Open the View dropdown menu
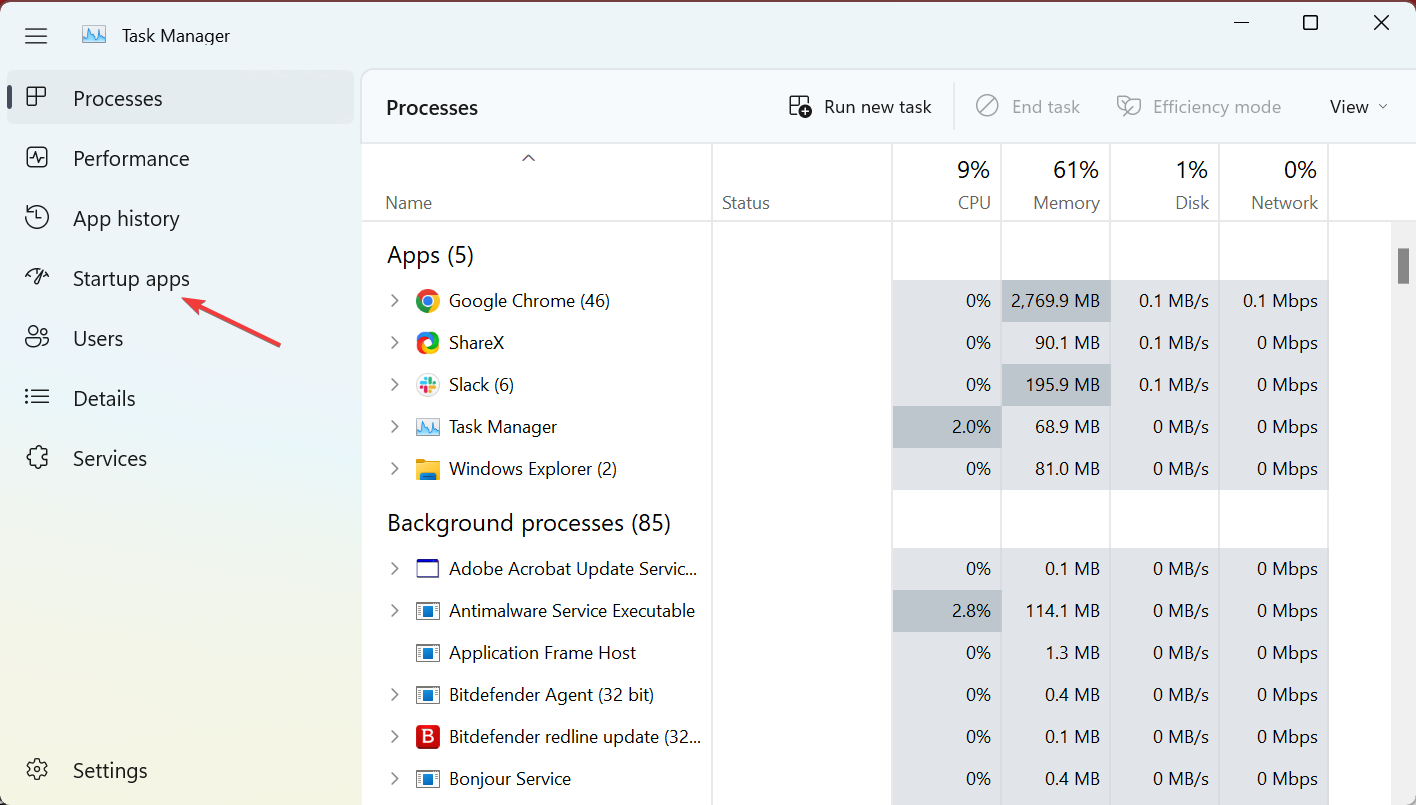This screenshot has width=1416, height=805. point(1359,107)
